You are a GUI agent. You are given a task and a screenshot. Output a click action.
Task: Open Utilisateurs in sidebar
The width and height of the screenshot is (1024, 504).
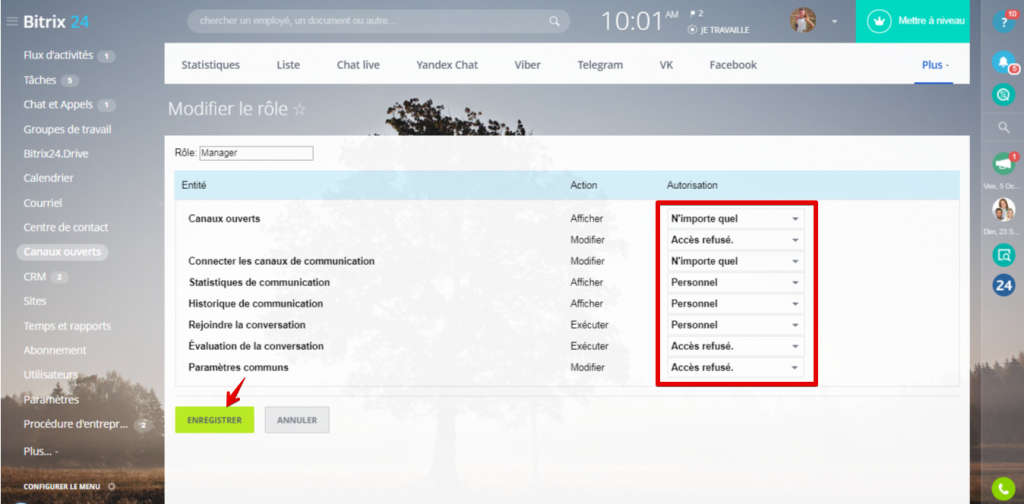[50, 375]
